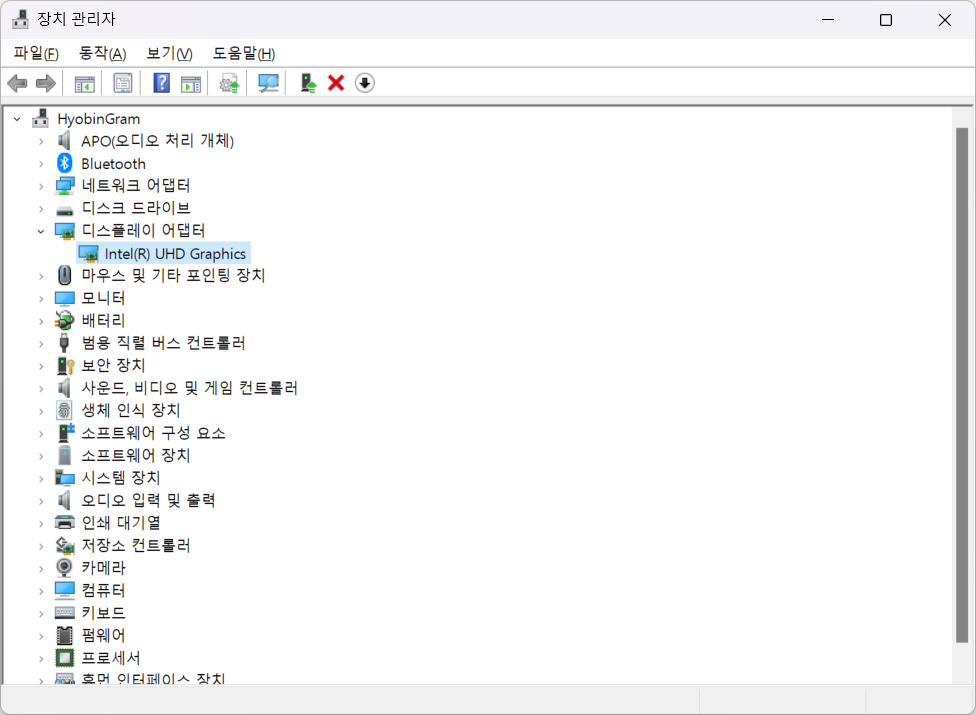The height and width of the screenshot is (715, 976).
Task: Click the chip icon beside 펌웨어
Action: point(65,635)
